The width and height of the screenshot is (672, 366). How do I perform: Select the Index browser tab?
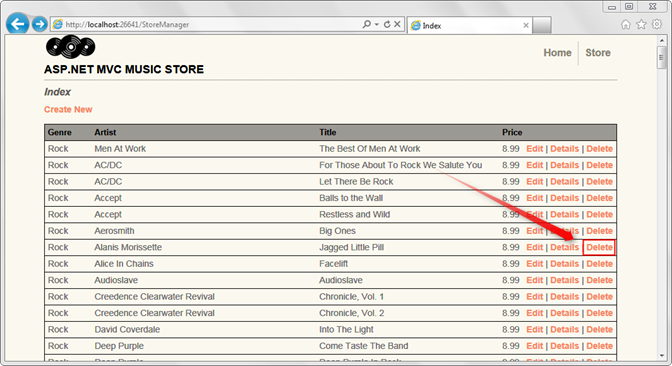[x=469, y=26]
